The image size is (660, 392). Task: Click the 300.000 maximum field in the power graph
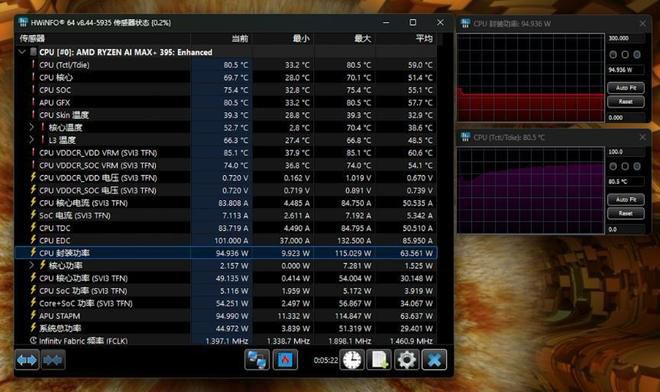(x=626, y=38)
